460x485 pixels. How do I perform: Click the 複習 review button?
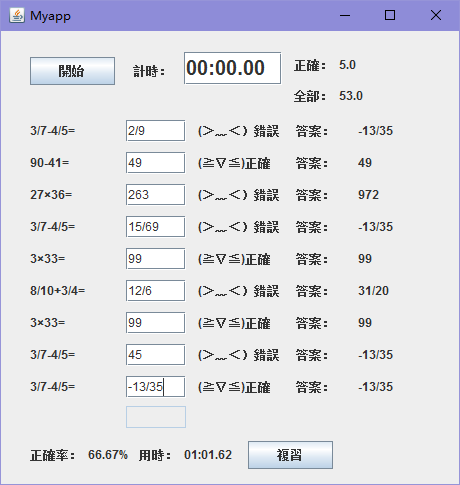[290, 455]
